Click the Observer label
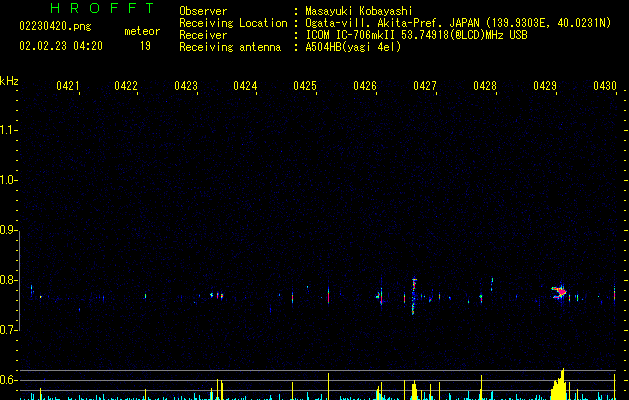 pos(203,11)
